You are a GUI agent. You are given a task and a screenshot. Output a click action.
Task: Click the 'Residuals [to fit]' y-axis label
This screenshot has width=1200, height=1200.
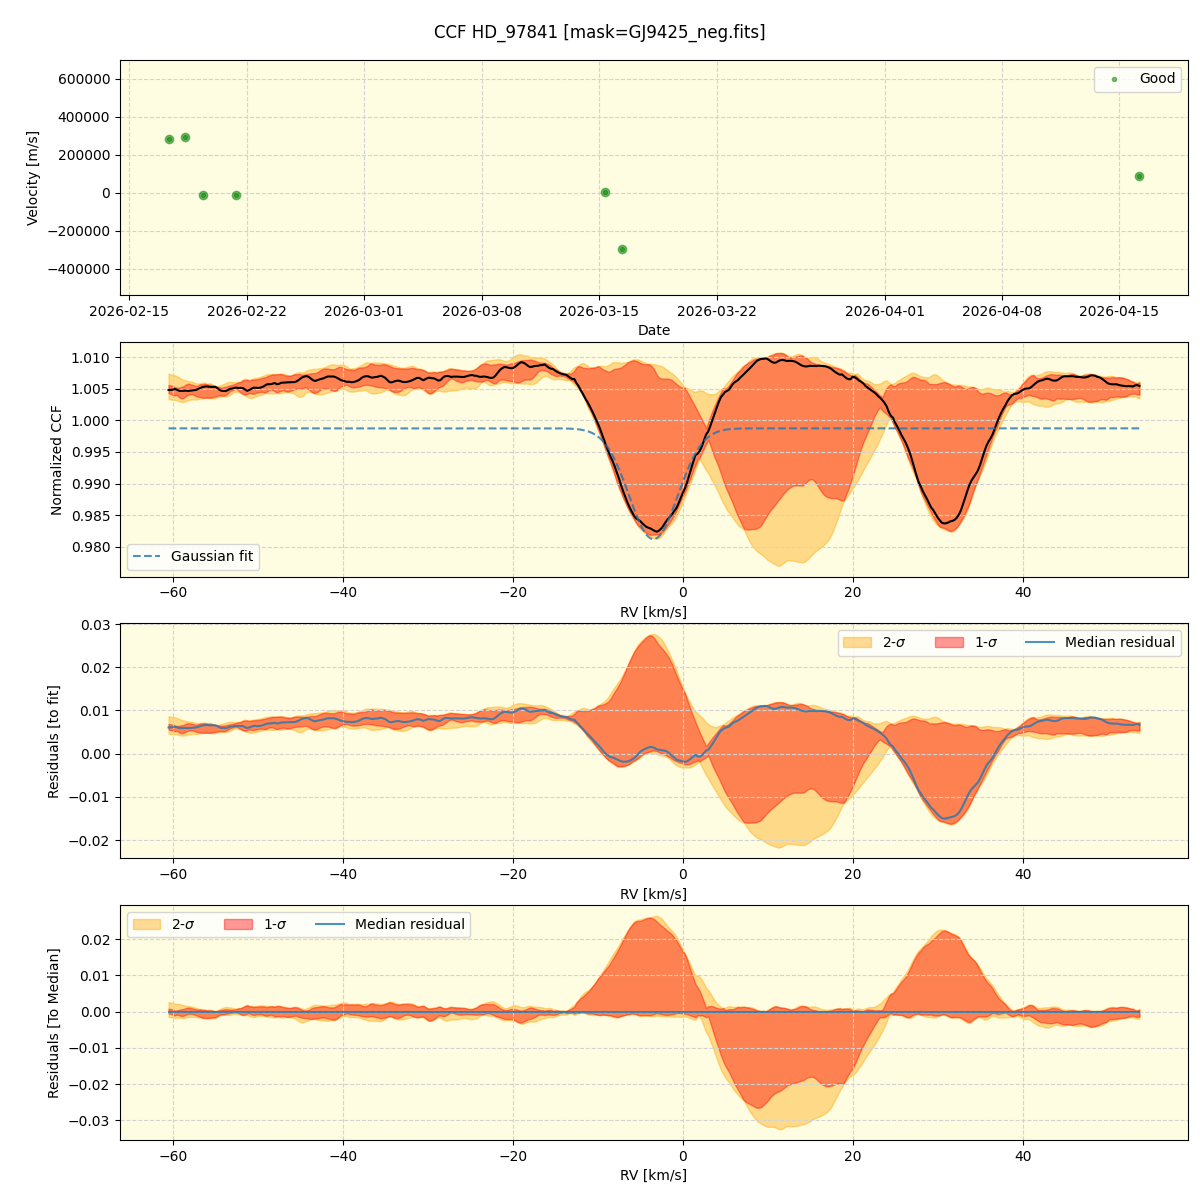click(x=54, y=741)
